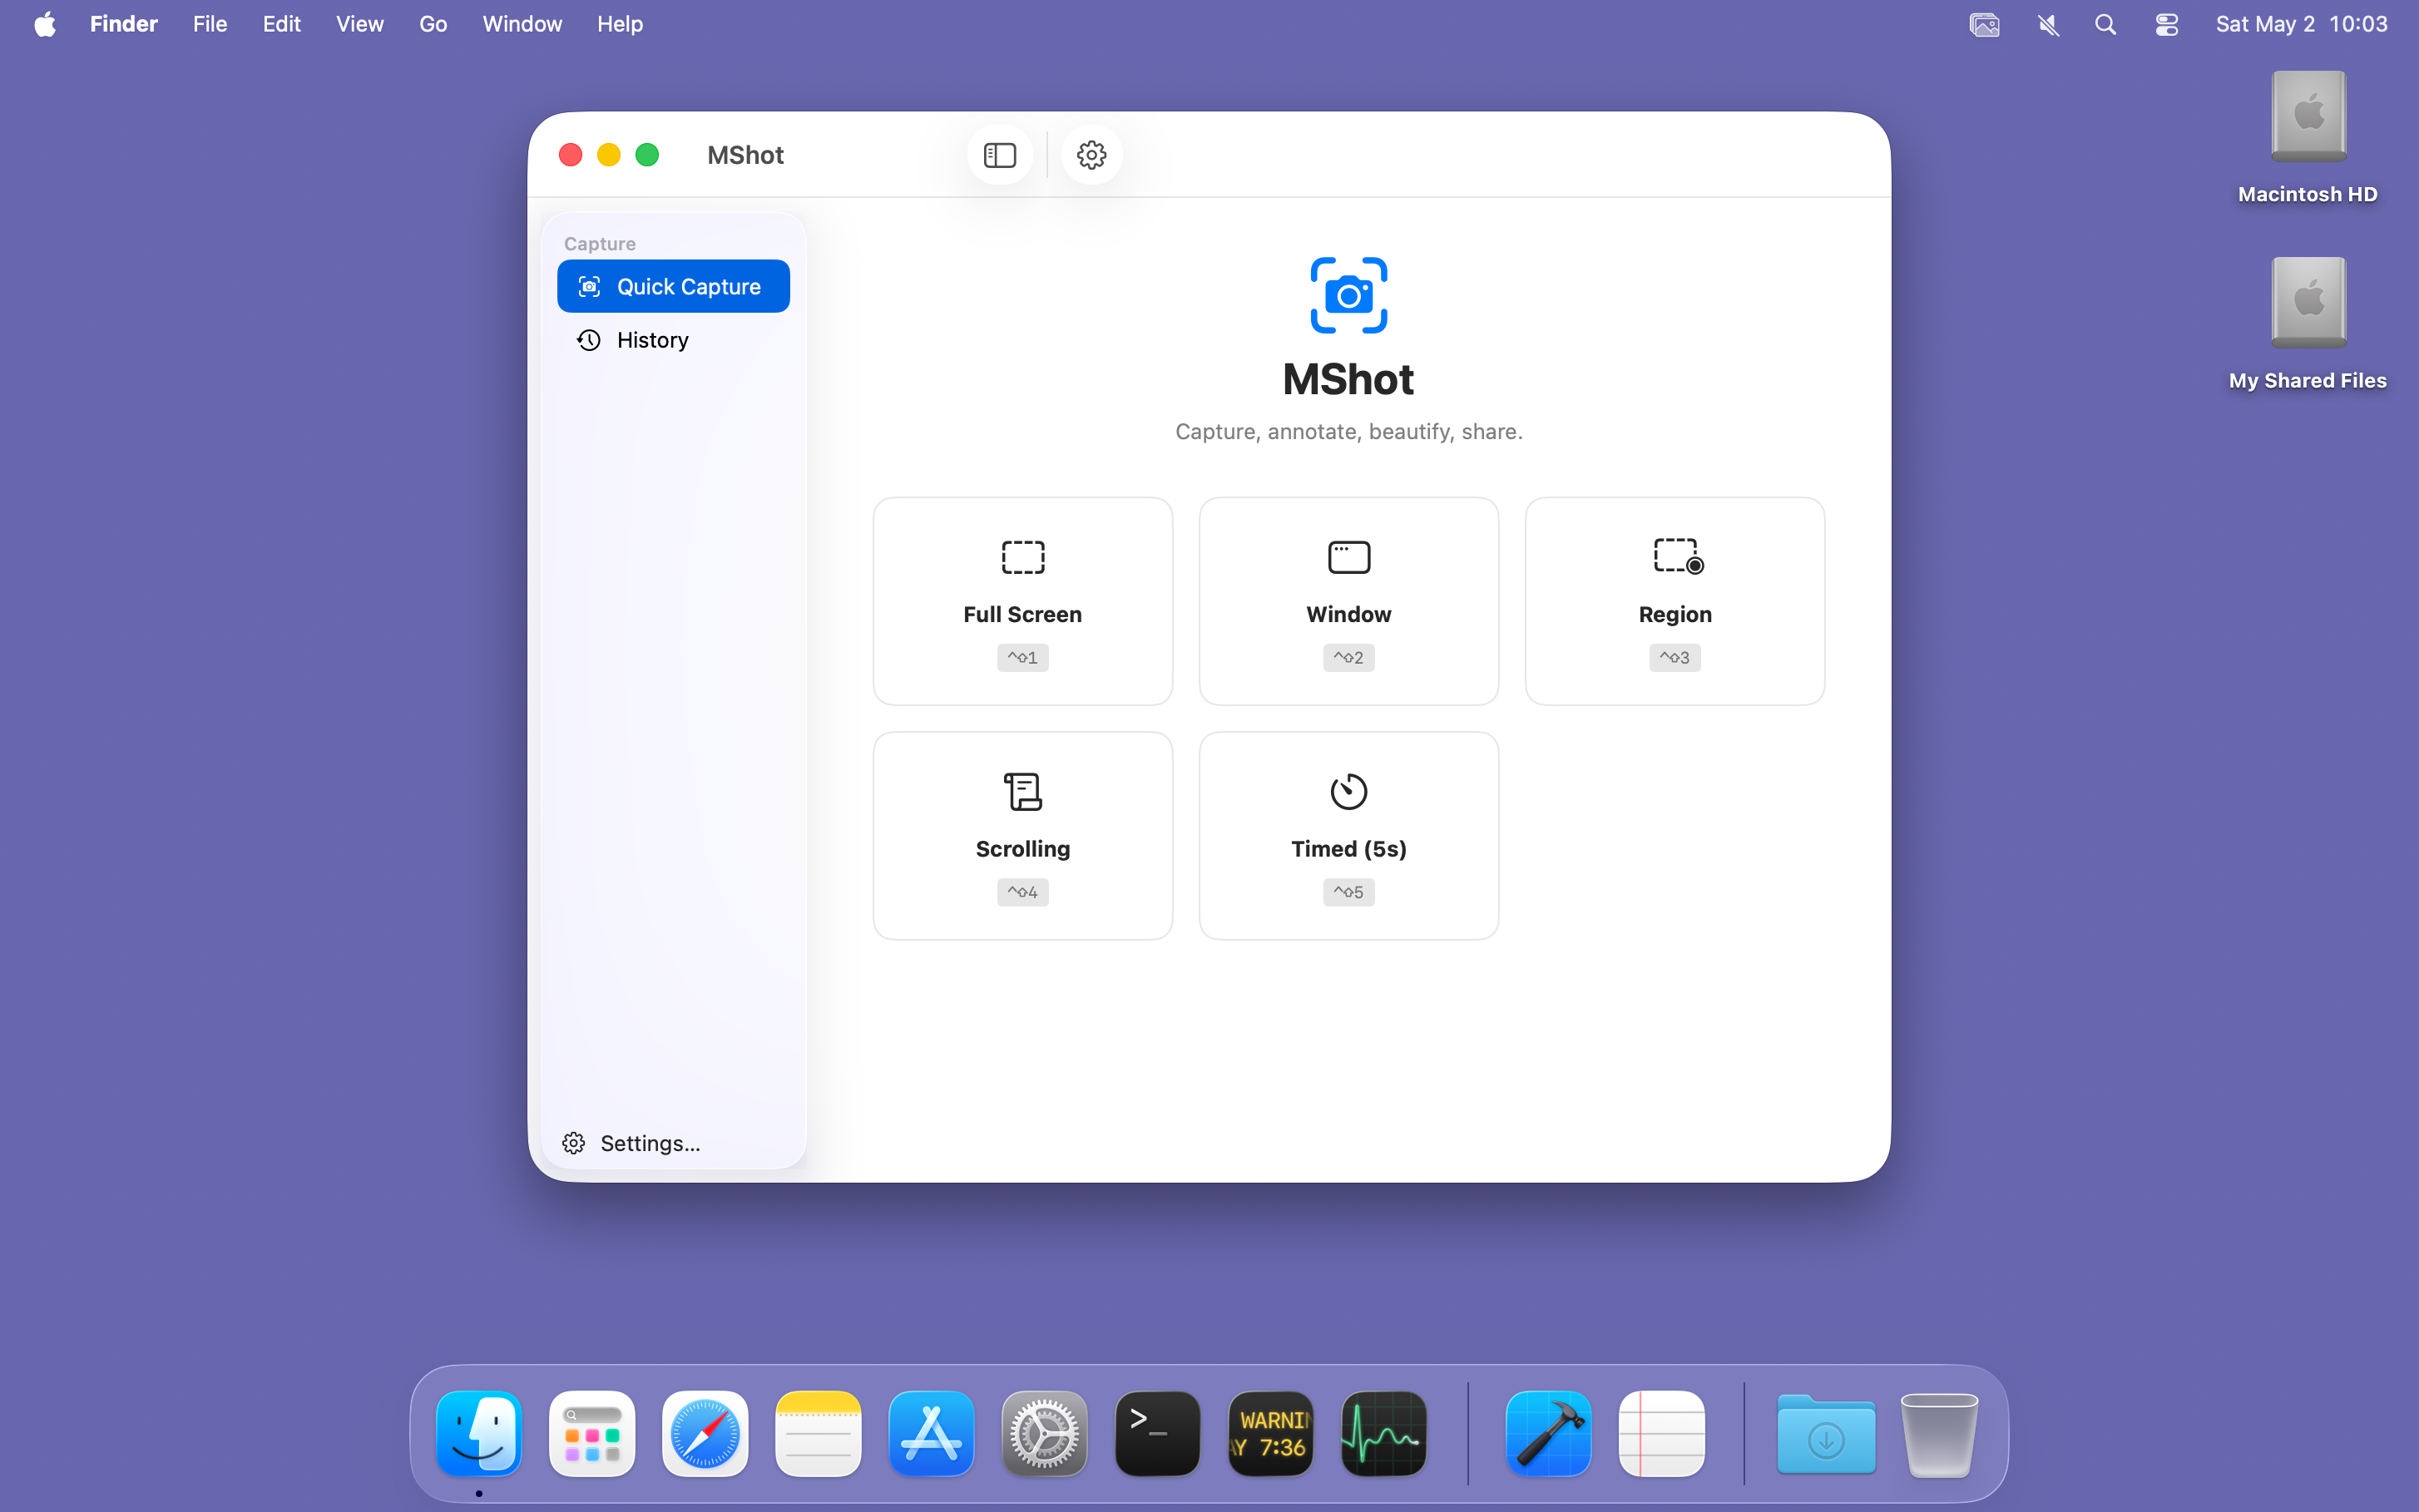Click the ^⇧1 shortcut badge
The height and width of the screenshot is (1512, 2419).
pyautogui.click(x=1022, y=657)
